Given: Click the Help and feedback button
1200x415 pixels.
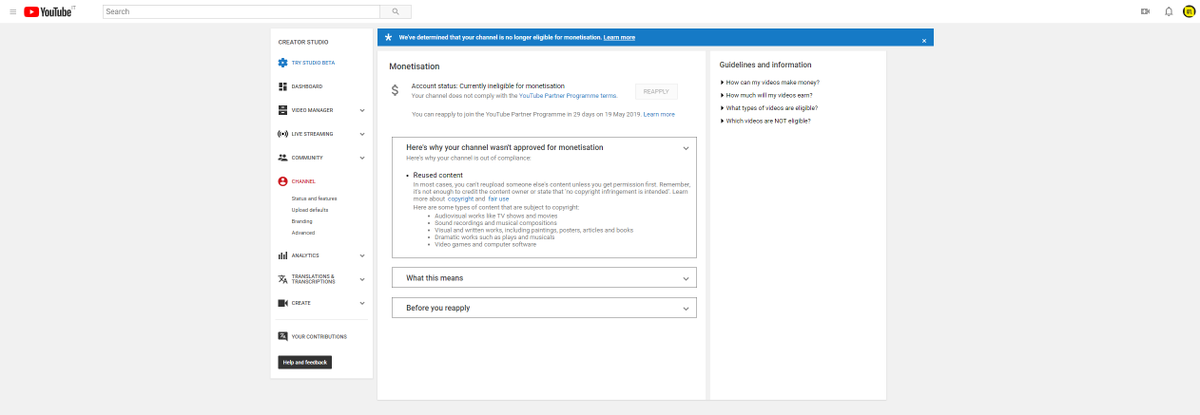Looking at the screenshot, I should (x=304, y=362).
